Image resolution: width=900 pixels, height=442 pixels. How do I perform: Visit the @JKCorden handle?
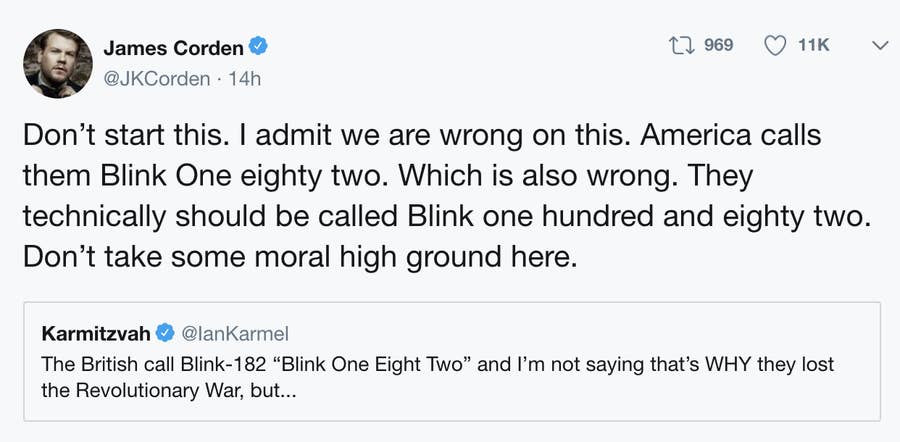point(156,78)
